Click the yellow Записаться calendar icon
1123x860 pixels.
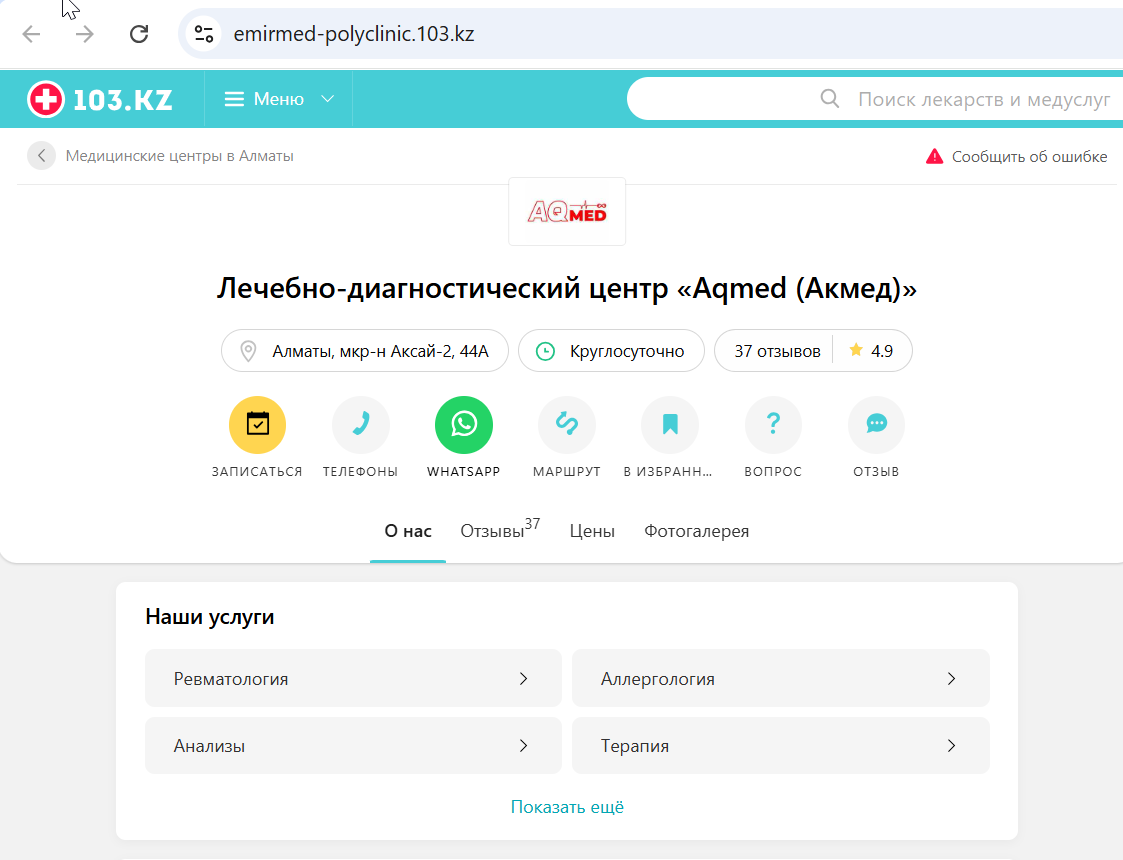point(257,425)
